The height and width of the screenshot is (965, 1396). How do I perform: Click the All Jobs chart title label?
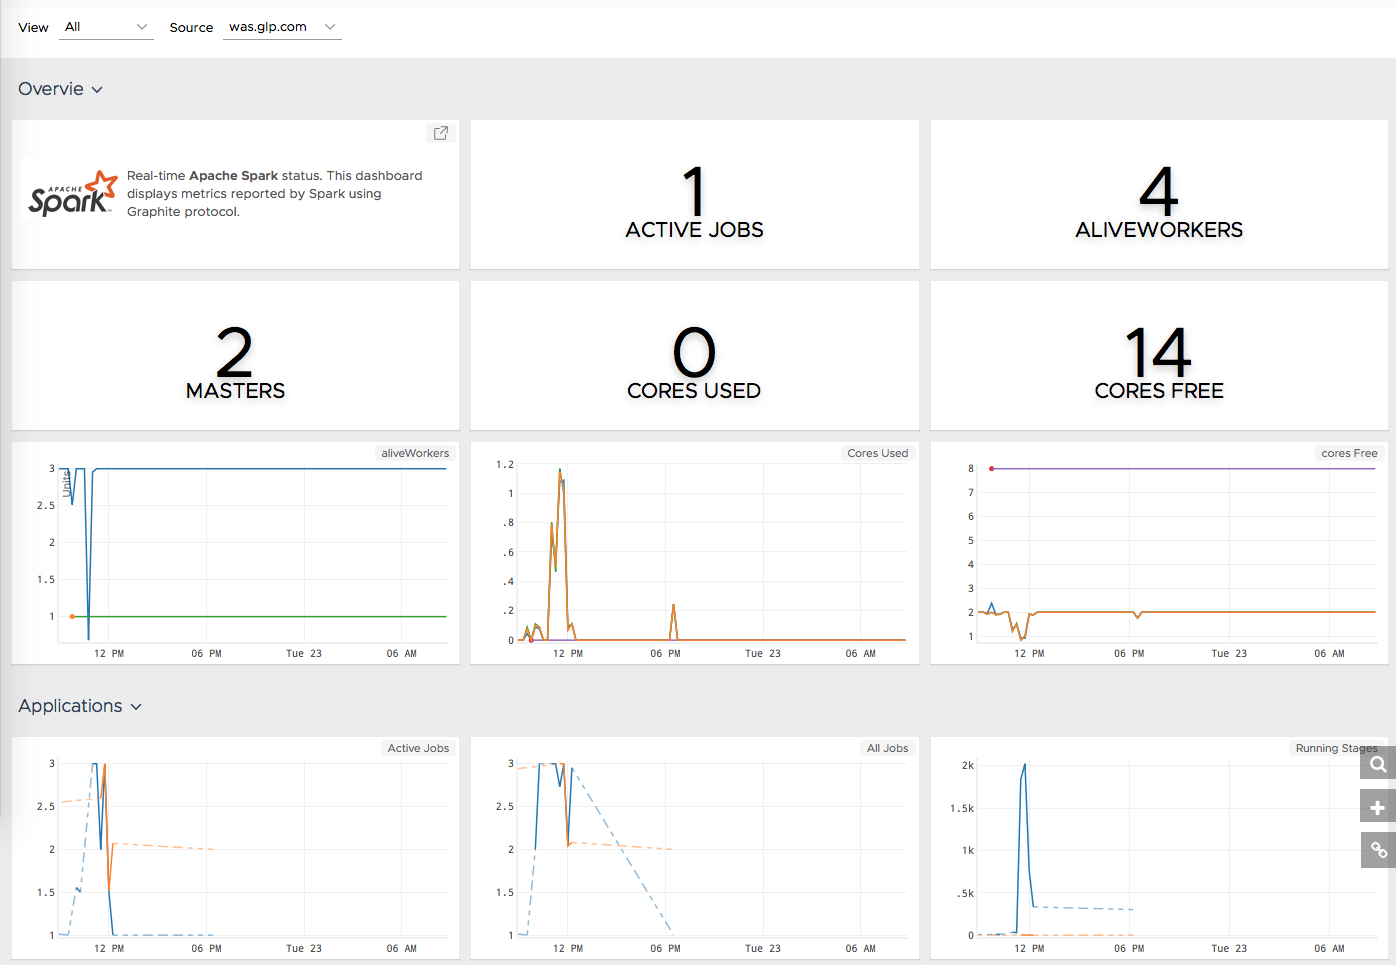(x=887, y=748)
